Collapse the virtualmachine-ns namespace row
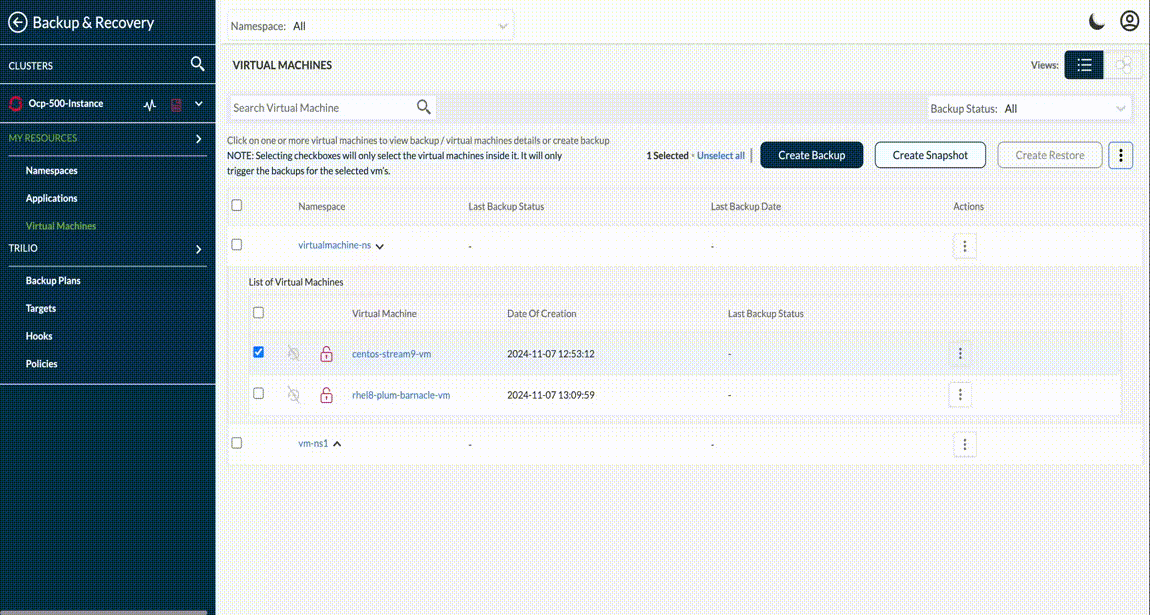This screenshot has width=1150, height=615. (x=380, y=246)
